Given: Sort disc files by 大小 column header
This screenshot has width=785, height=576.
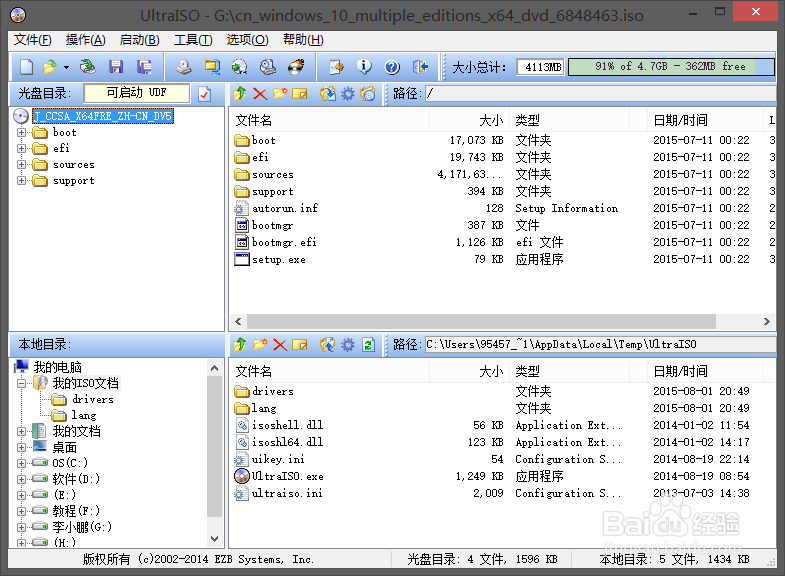Looking at the screenshot, I should click(470, 120).
